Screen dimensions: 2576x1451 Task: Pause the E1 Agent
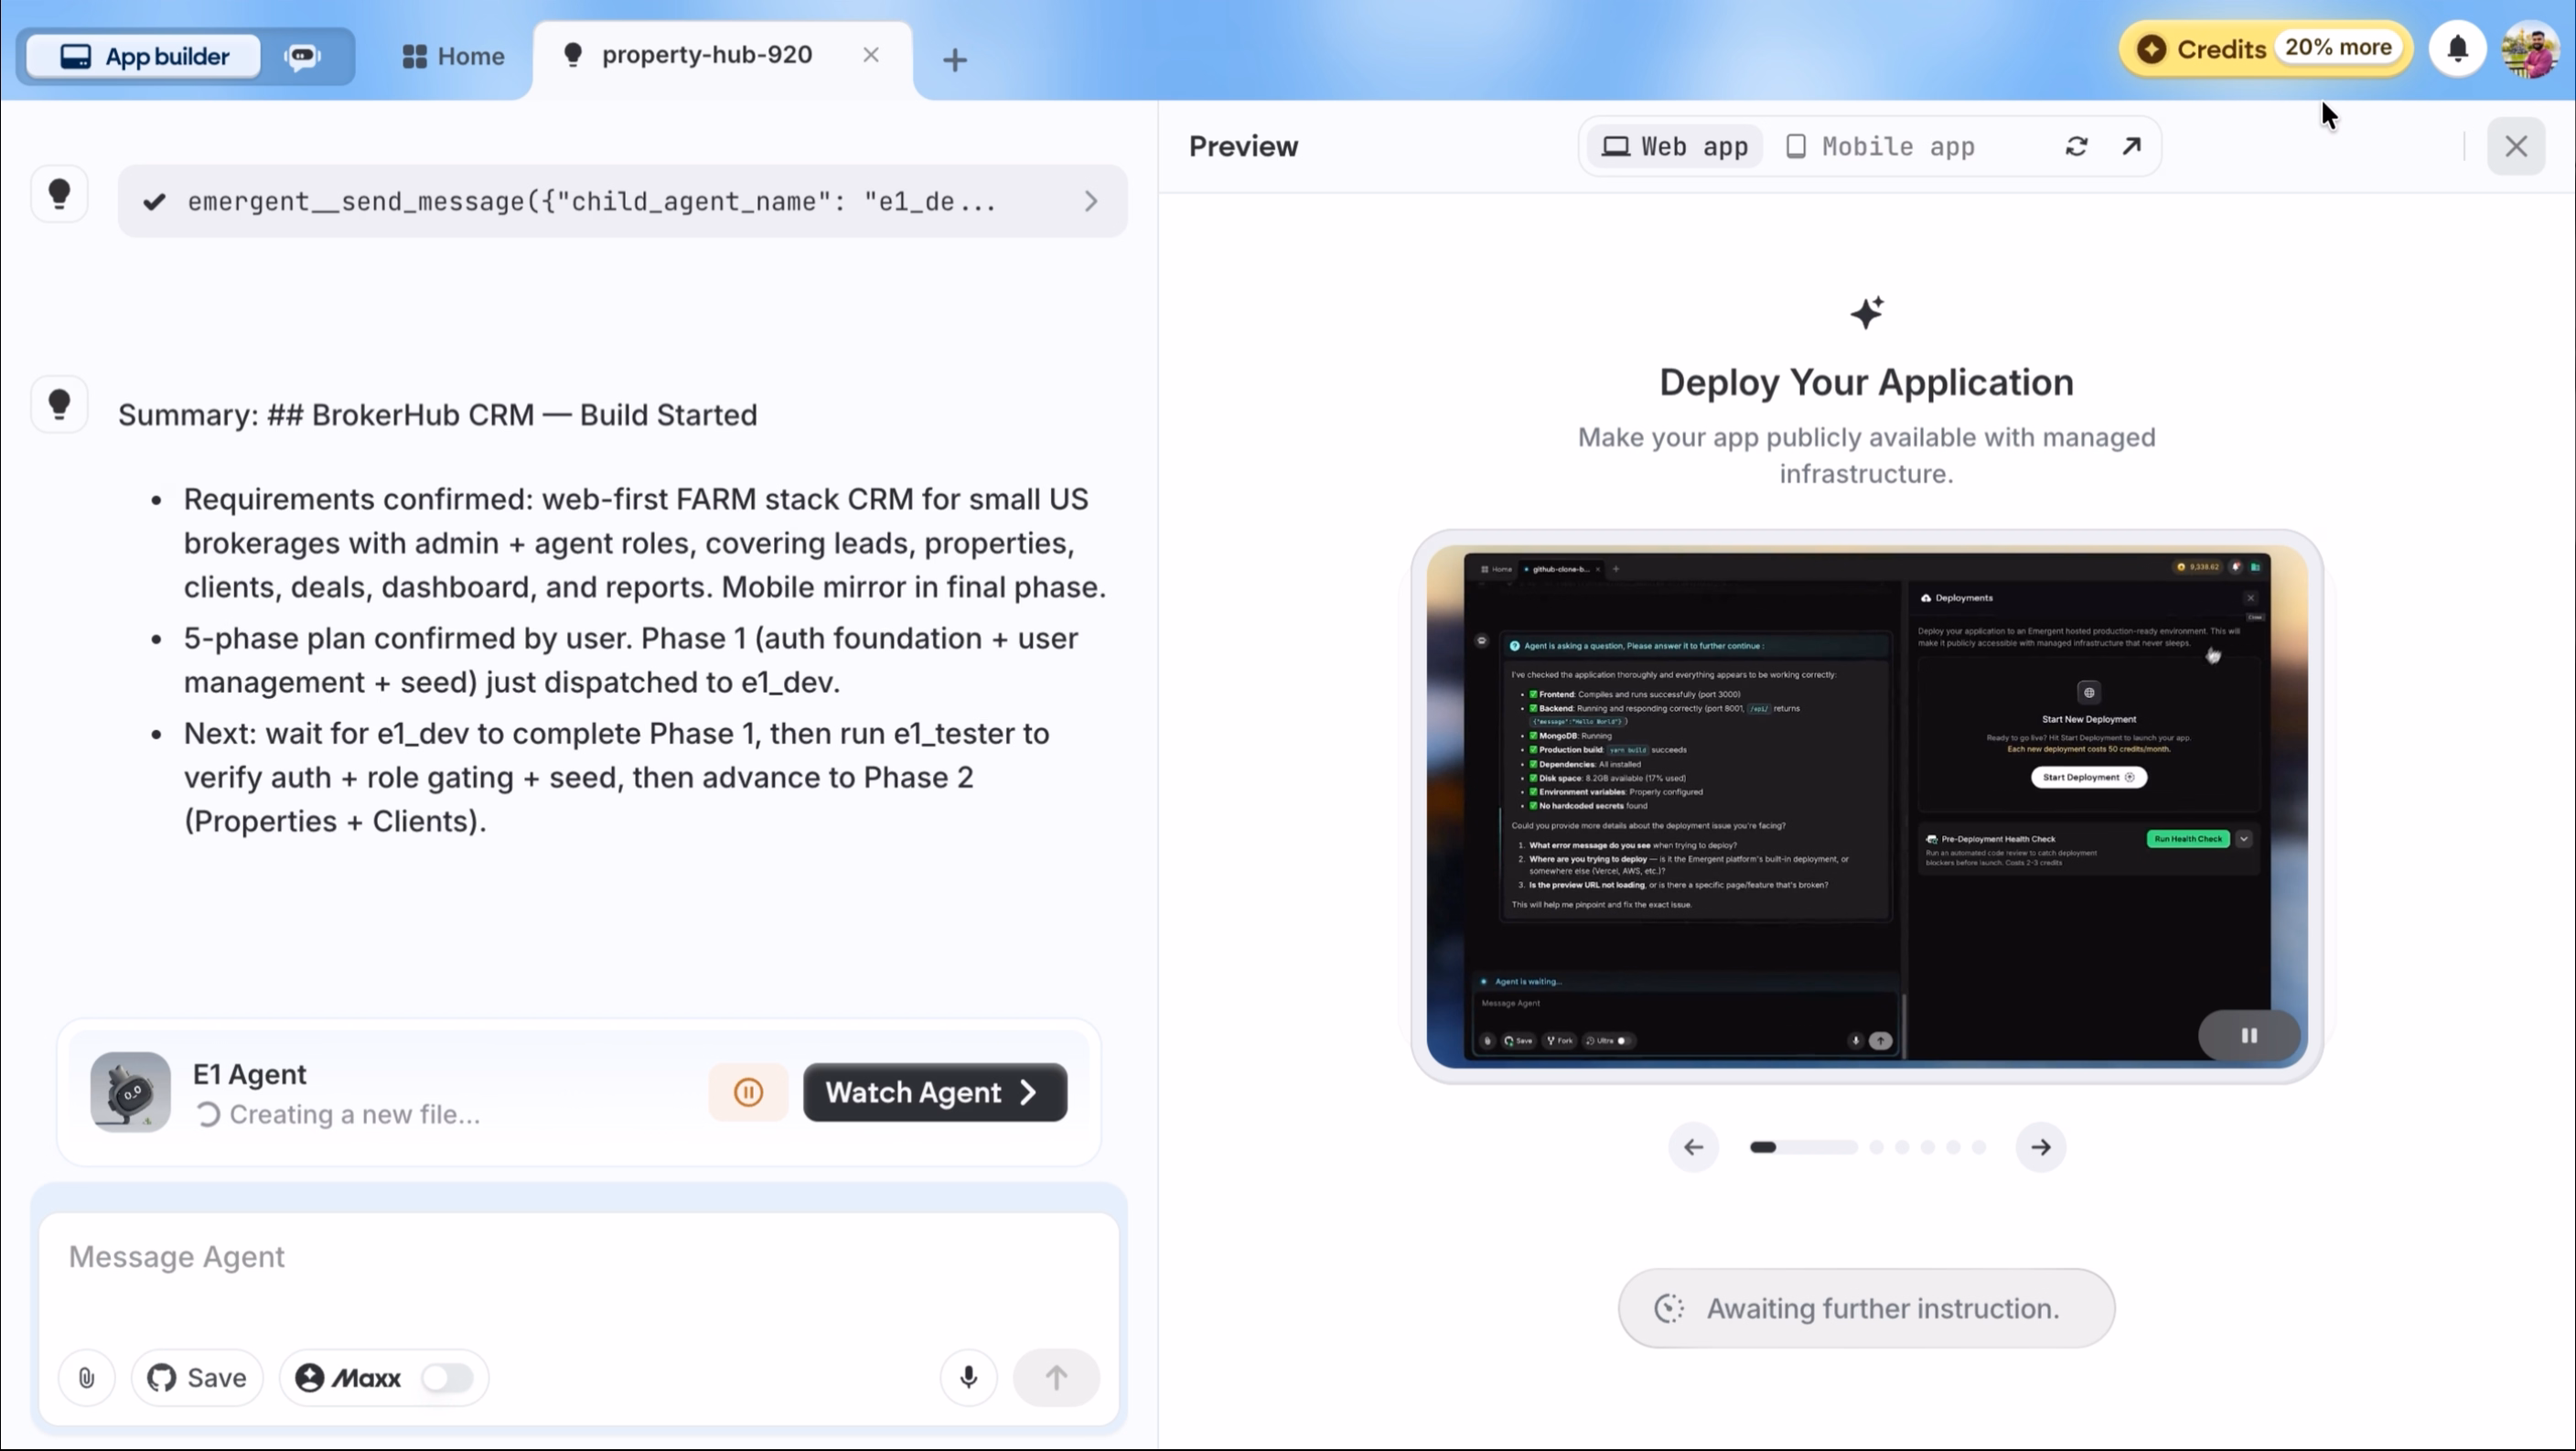pyautogui.click(x=748, y=1092)
